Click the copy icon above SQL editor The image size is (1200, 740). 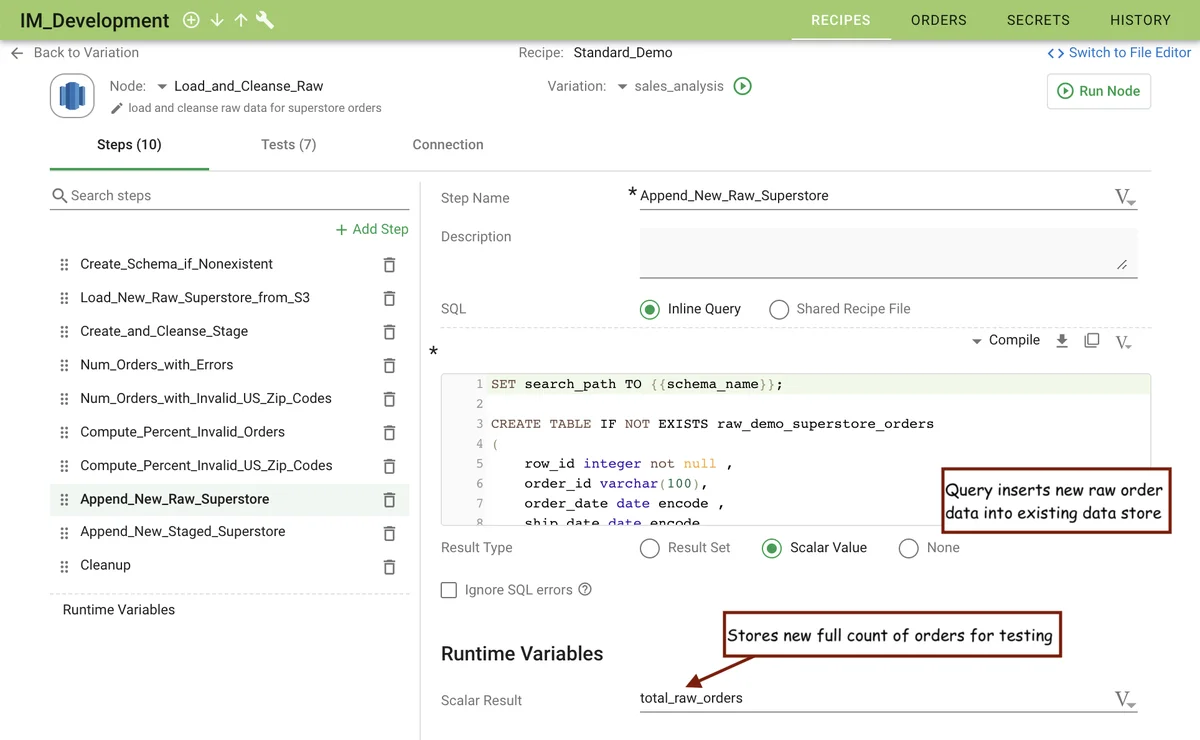pos(1092,341)
